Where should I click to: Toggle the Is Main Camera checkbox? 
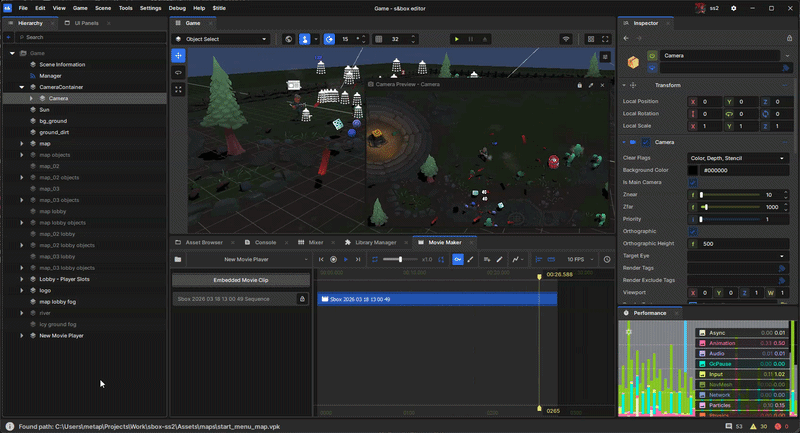click(693, 182)
